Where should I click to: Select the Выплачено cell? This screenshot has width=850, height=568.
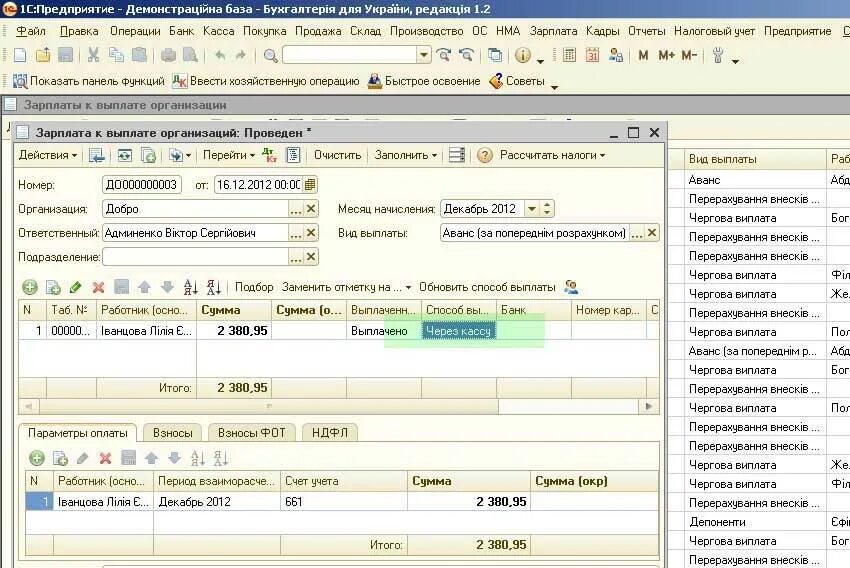click(384, 331)
